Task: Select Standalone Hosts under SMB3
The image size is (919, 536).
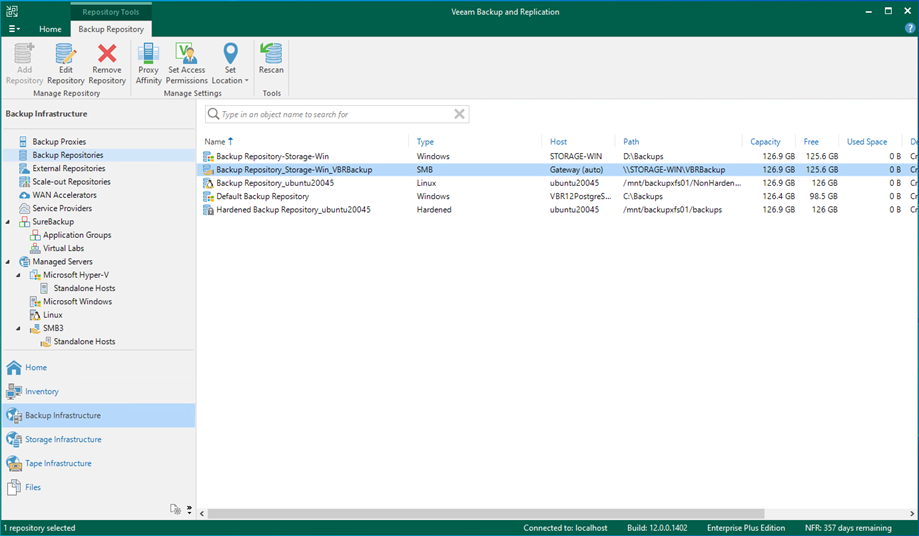Action: coord(84,341)
